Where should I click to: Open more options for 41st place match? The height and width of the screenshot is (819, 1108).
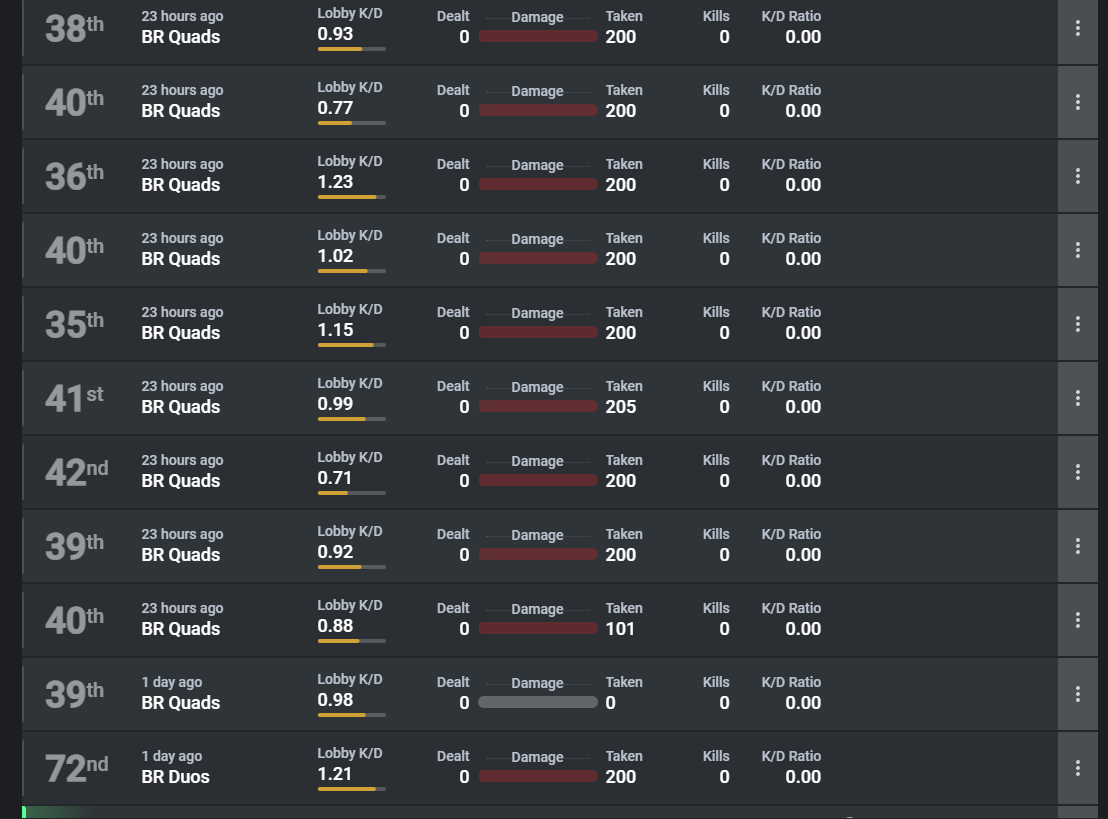[x=1077, y=398]
